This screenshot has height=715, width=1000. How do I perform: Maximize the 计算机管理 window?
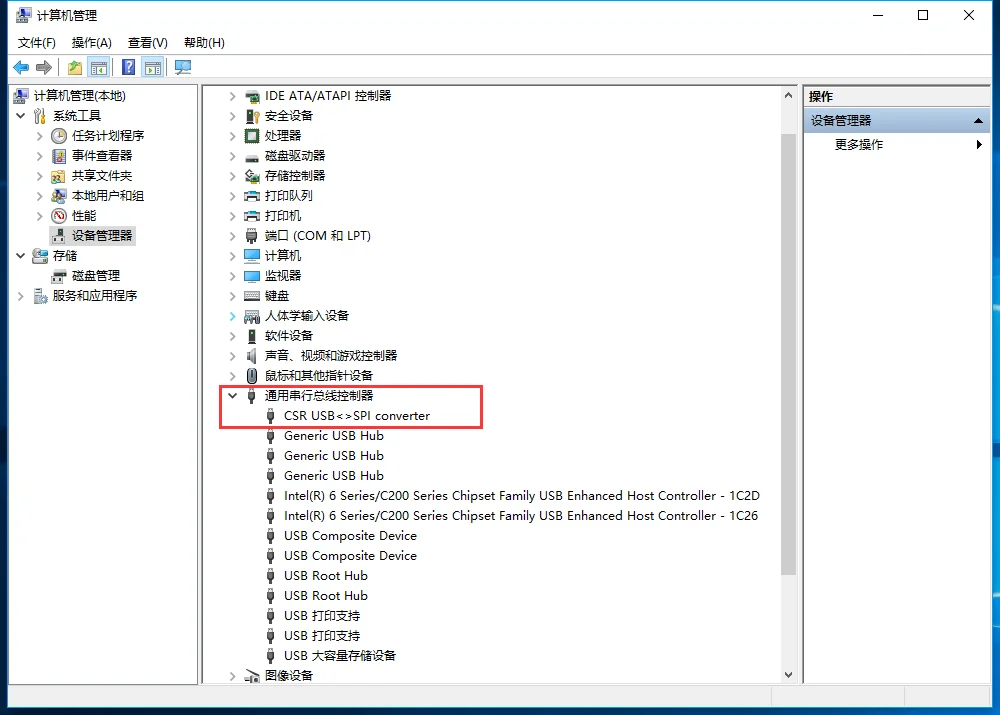click(923, 15)
